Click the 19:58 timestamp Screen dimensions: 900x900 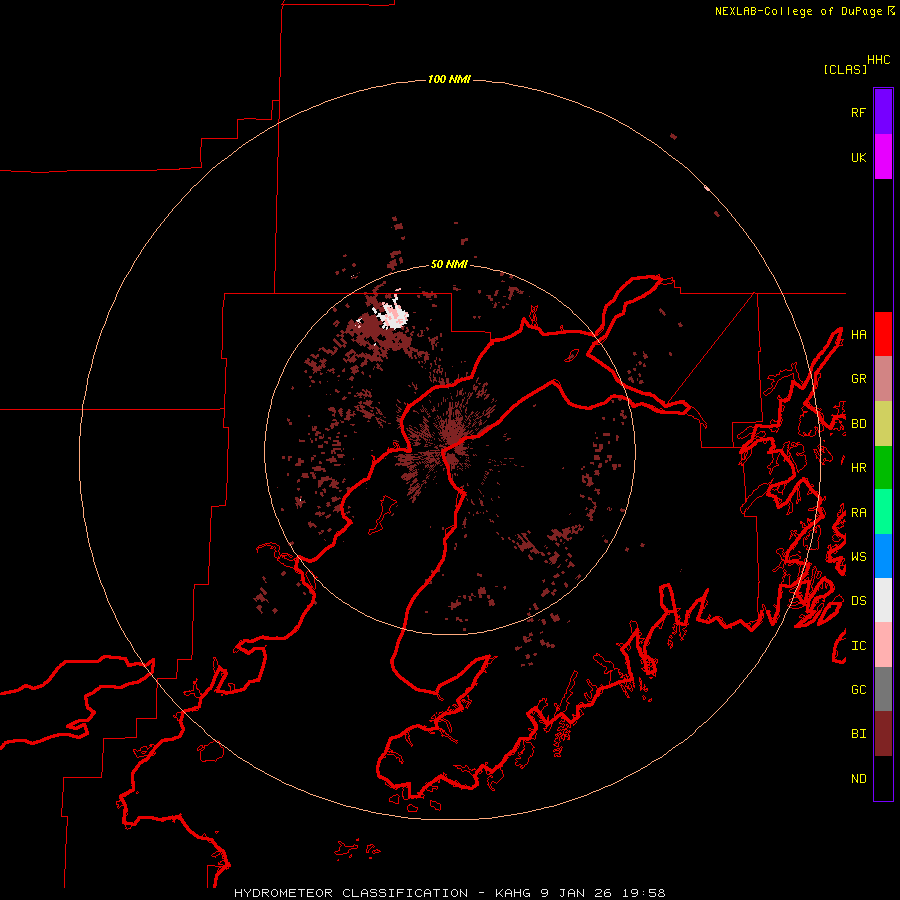643,893
